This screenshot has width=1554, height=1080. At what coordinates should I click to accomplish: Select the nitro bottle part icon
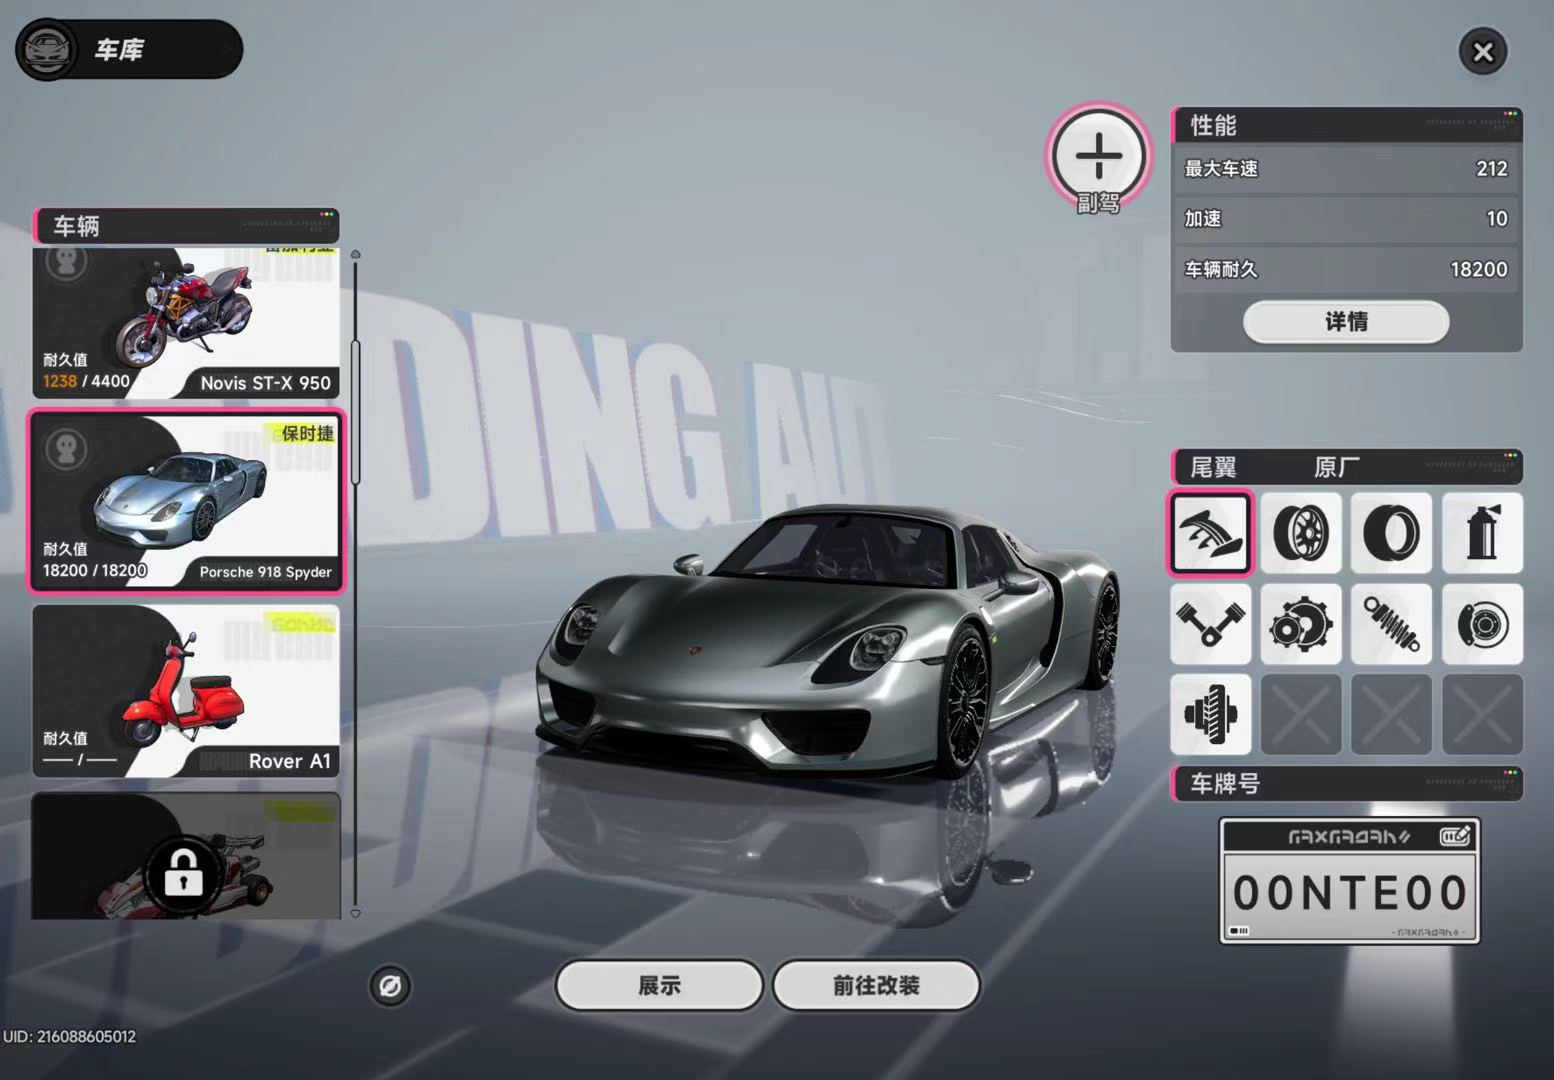1482,533
